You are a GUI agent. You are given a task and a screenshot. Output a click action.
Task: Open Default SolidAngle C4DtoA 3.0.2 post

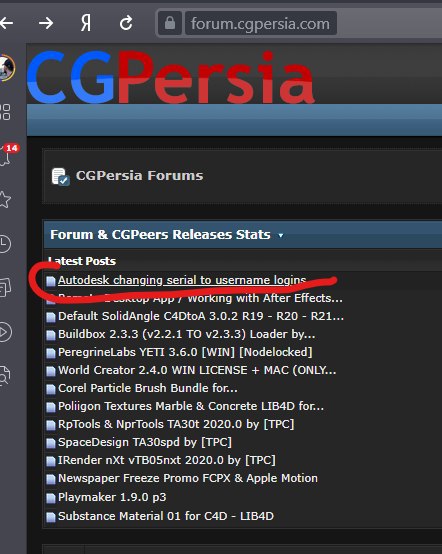201,316
